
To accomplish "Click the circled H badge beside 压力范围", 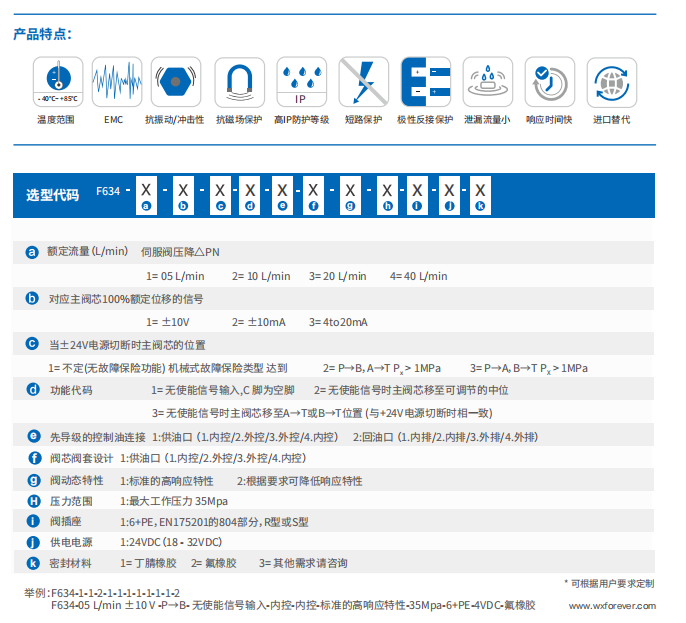I will (x=32, y=500).
